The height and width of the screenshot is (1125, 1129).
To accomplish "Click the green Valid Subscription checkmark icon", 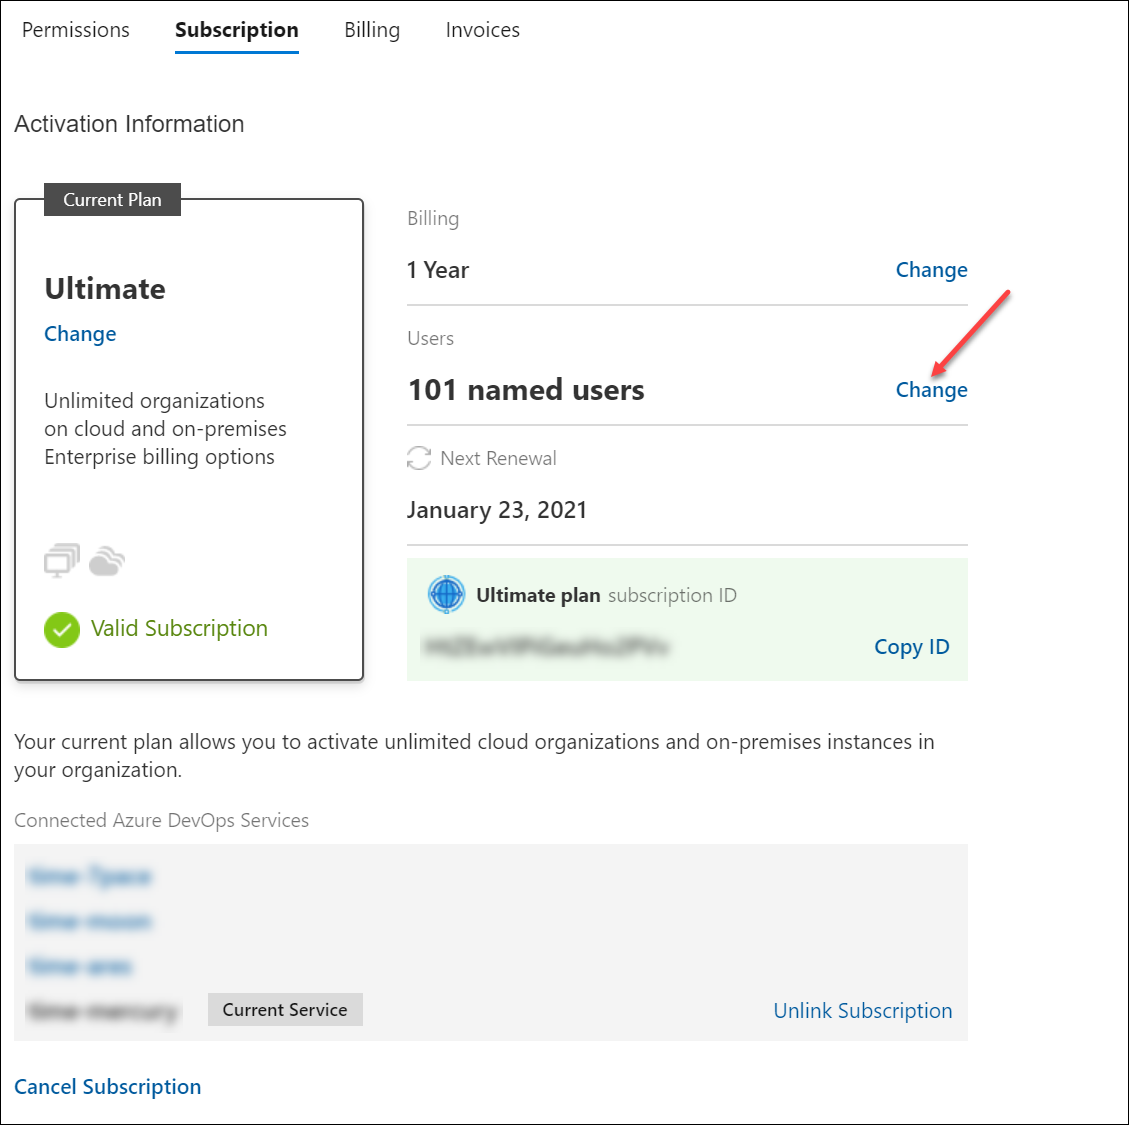I will click(62, 629).
